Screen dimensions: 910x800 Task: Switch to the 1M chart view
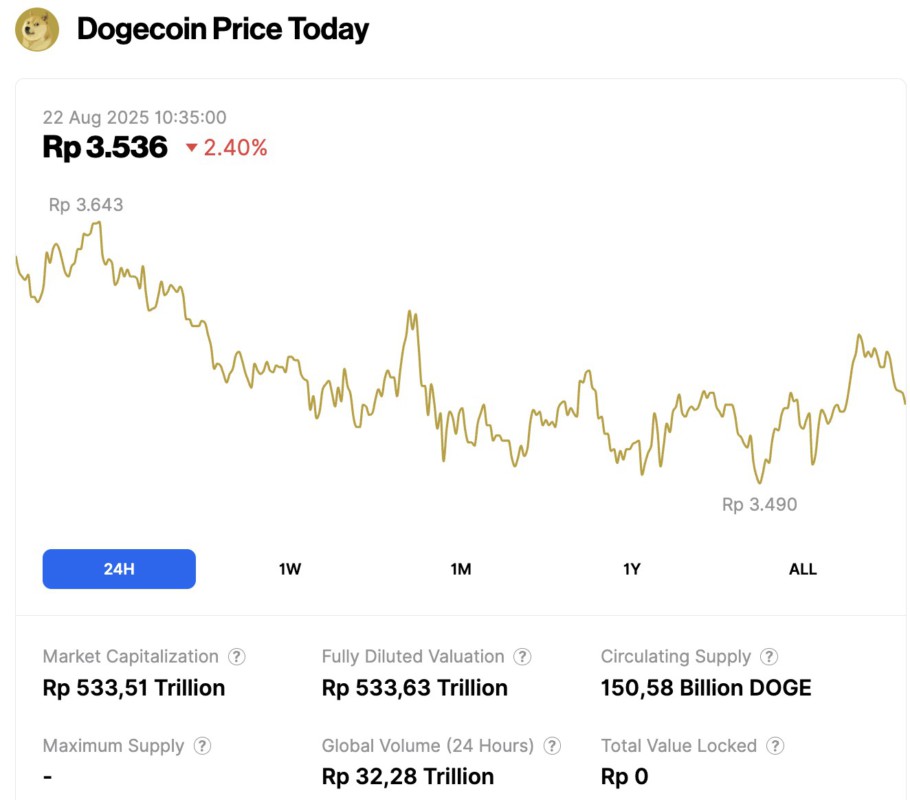click(460, 568)
